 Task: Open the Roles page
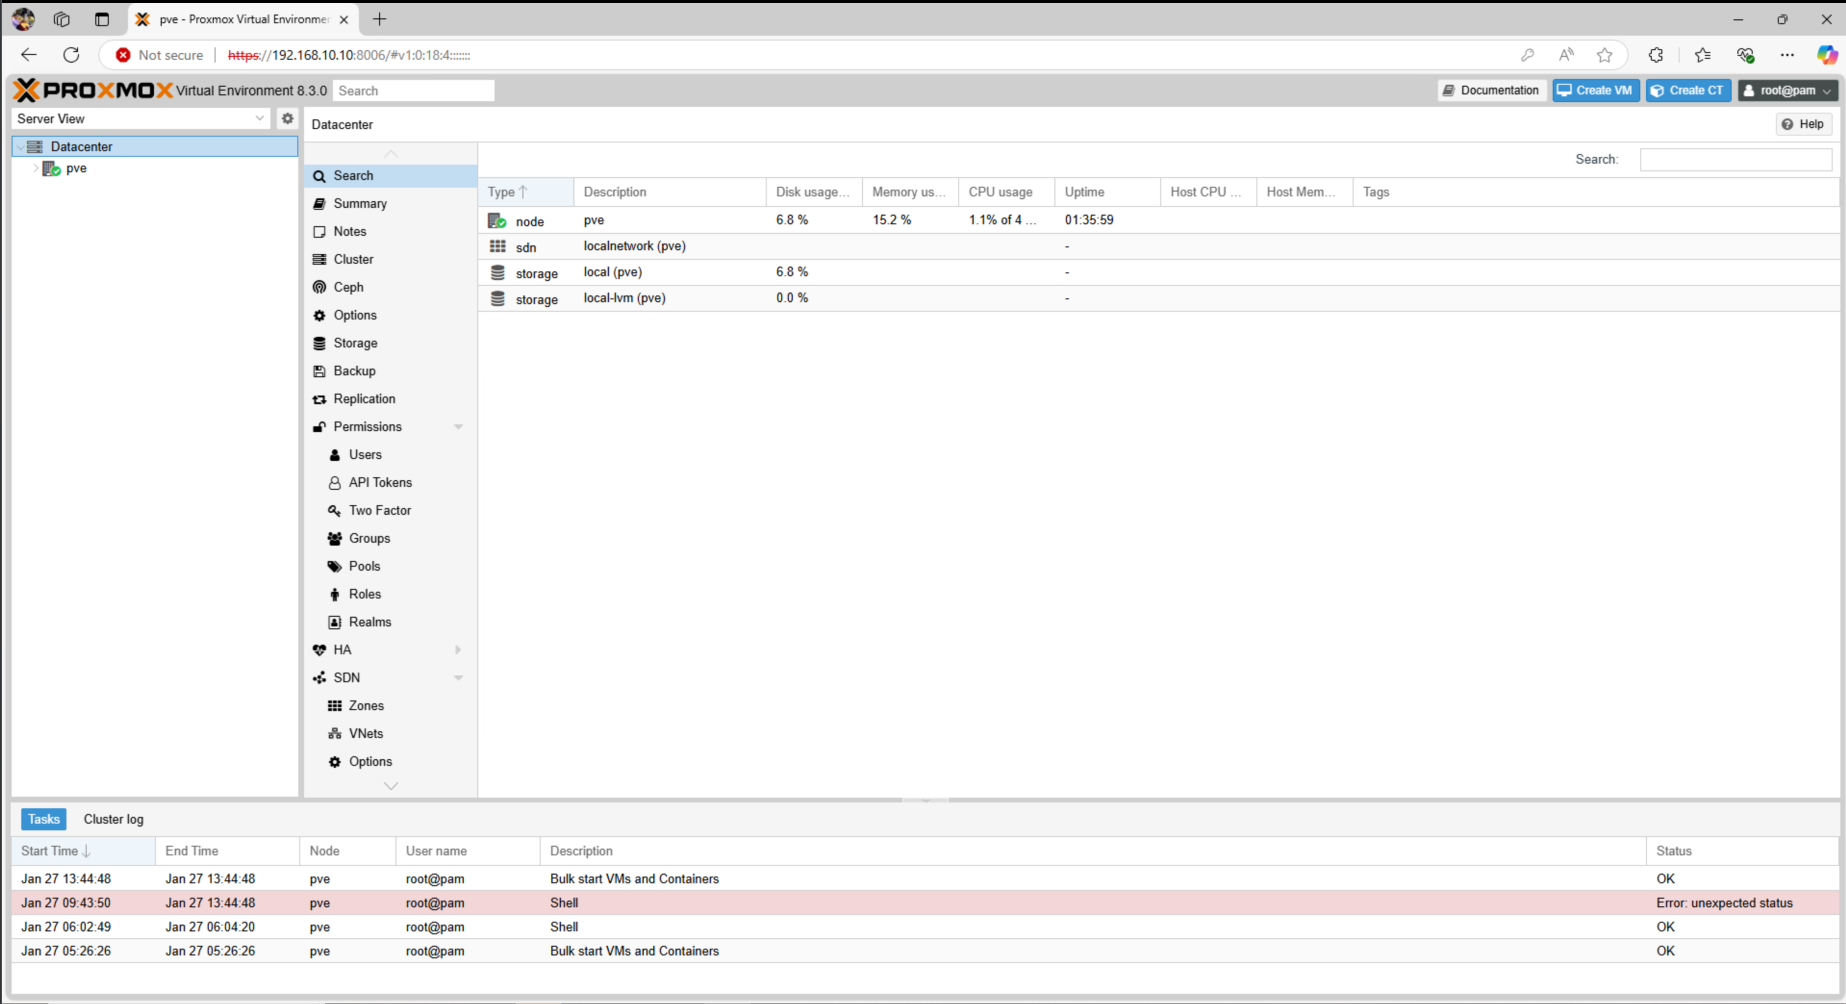pyautogui.click(x=390, y=595)
